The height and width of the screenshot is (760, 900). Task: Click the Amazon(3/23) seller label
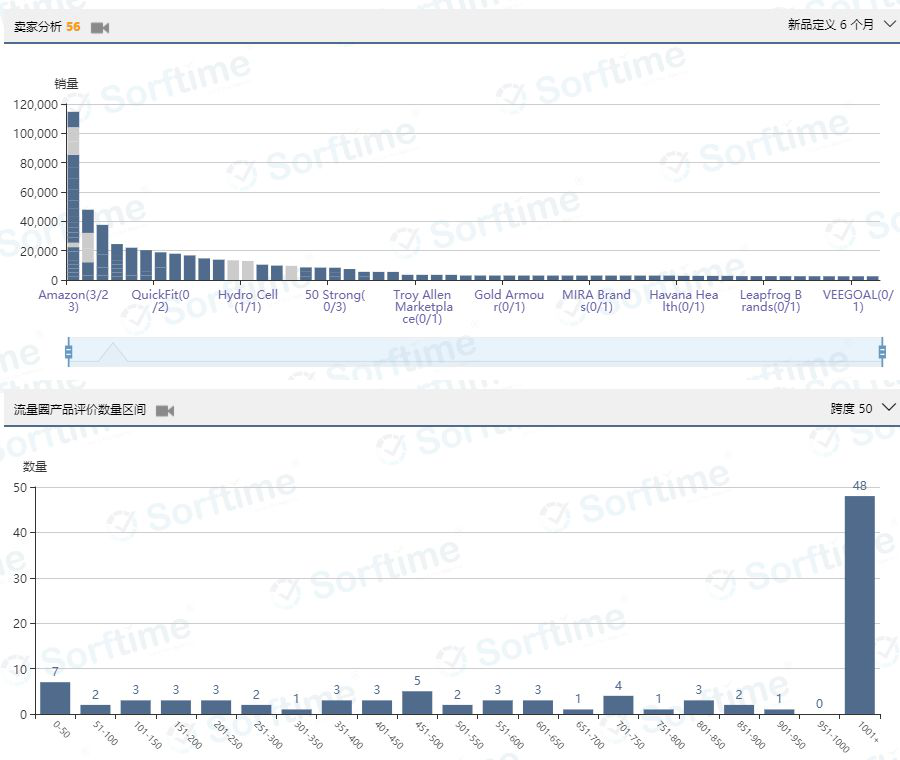point(73,301)
